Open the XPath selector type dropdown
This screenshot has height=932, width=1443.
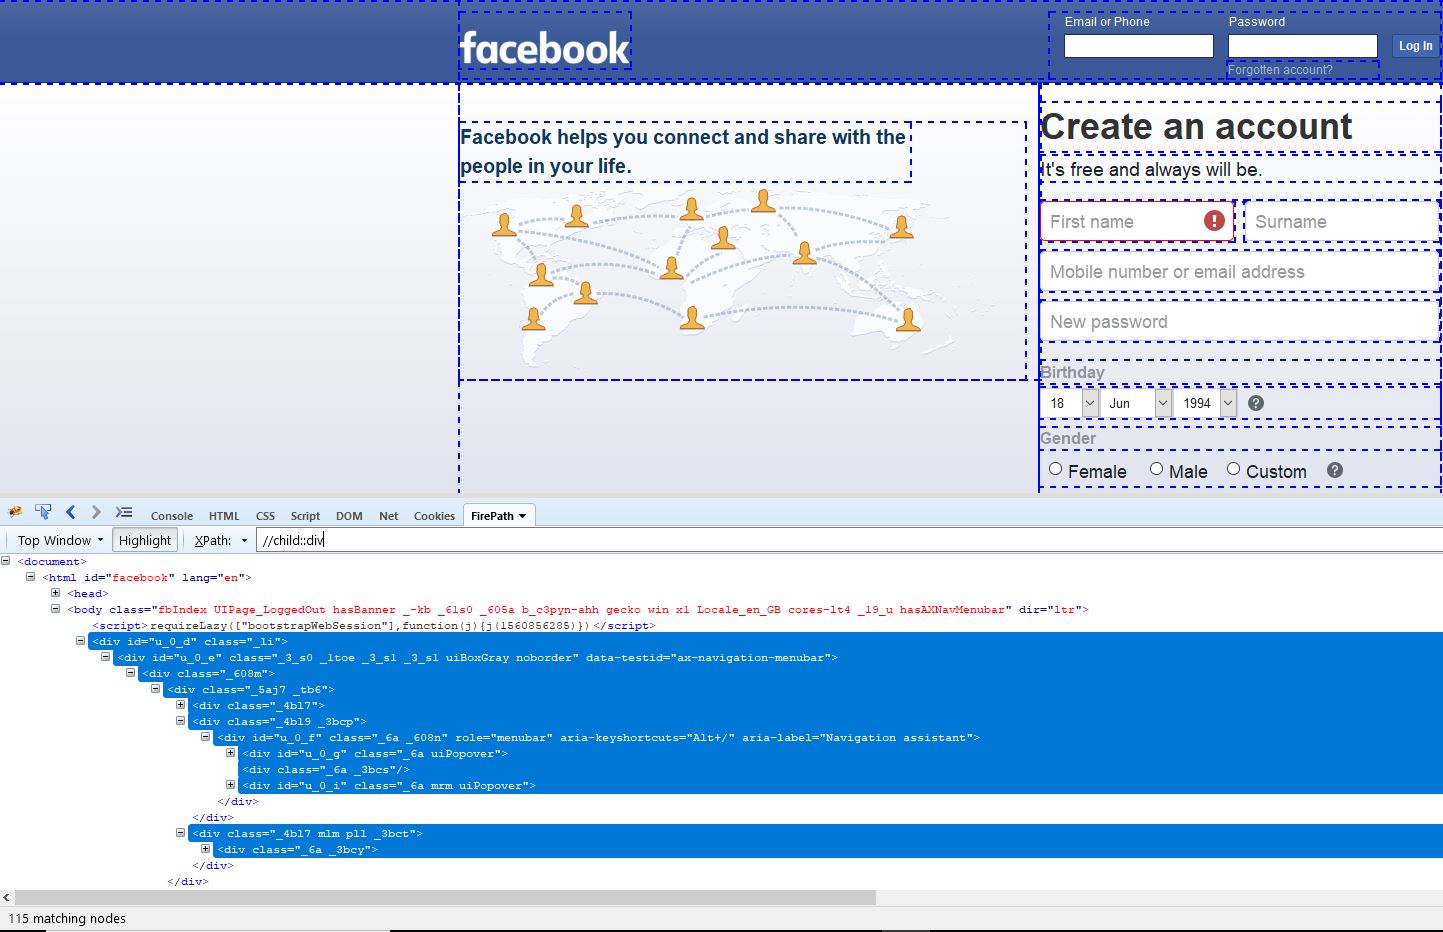221,540
